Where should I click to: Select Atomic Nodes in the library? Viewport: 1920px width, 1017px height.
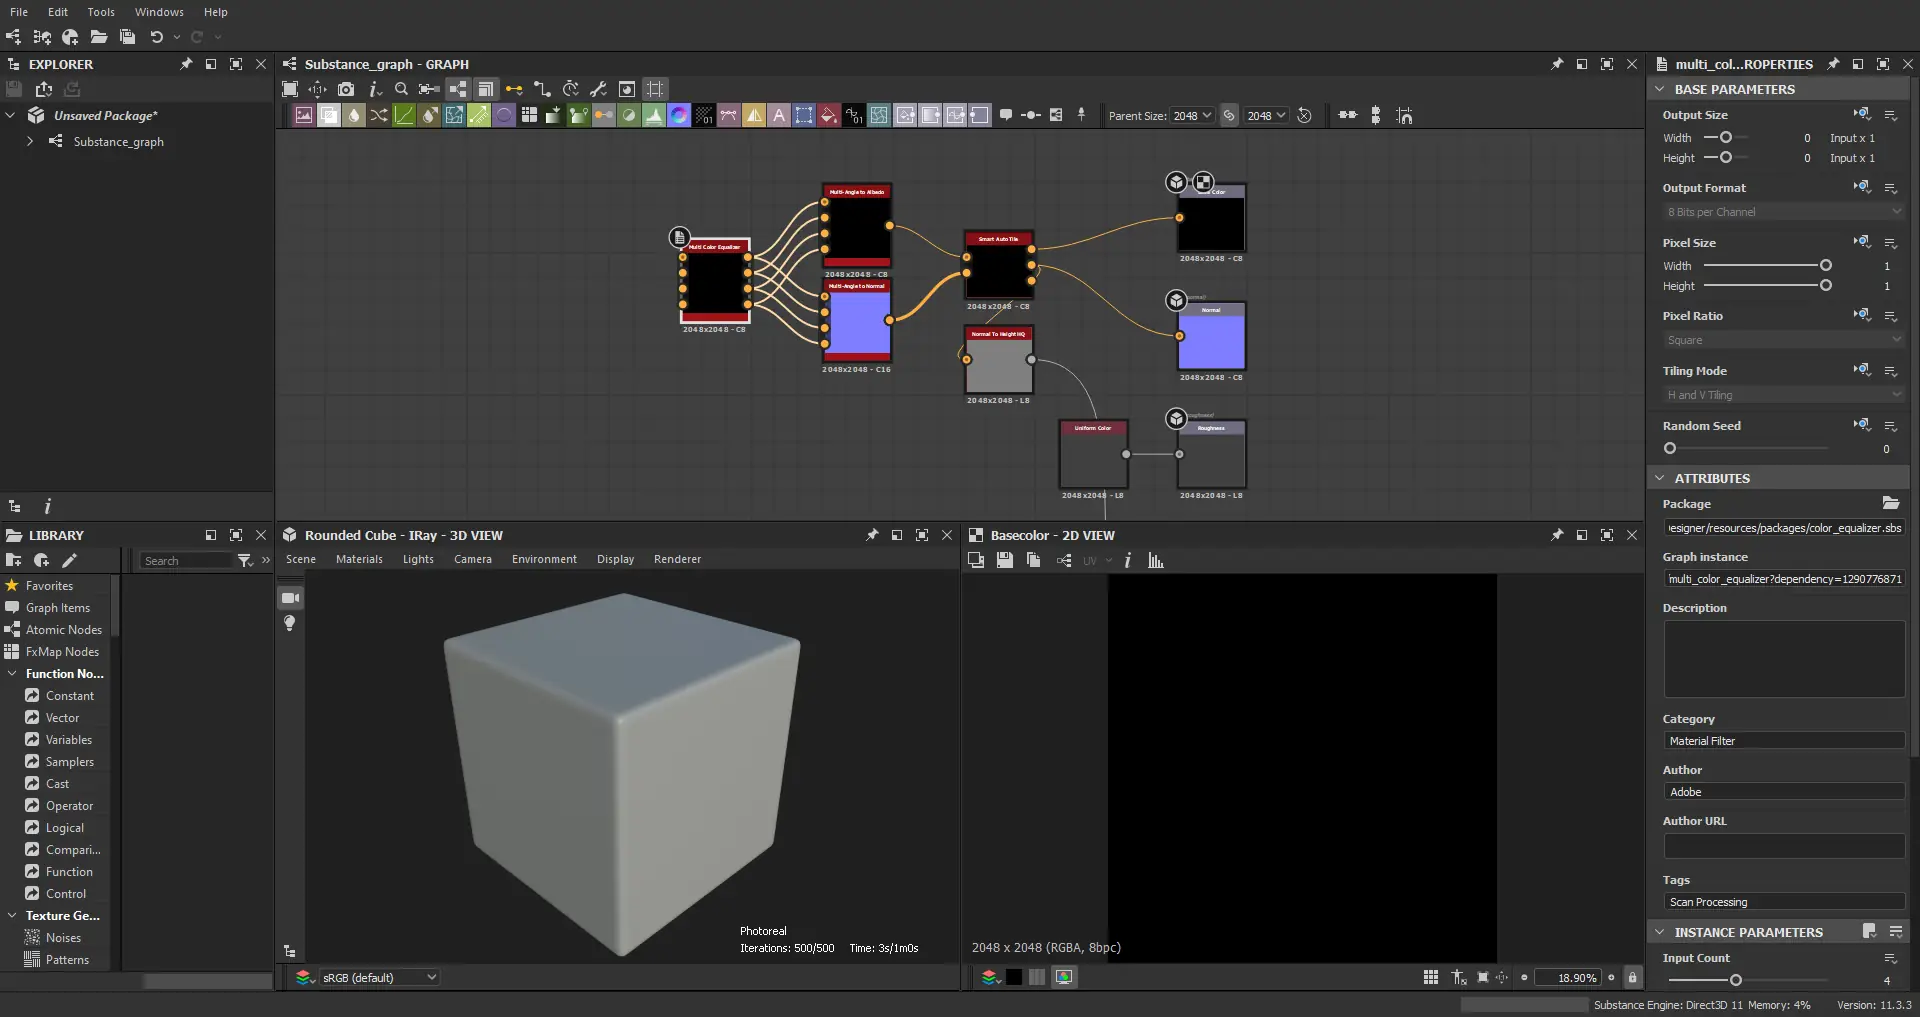63,630
